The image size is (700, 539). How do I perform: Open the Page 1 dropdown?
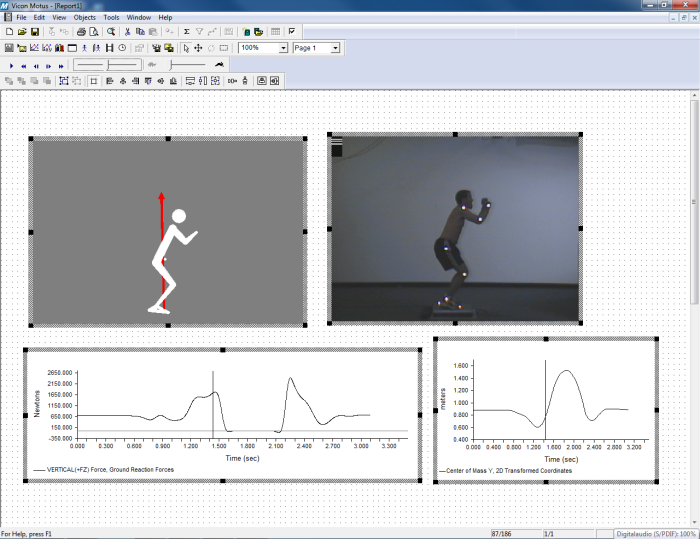(335, 48)
